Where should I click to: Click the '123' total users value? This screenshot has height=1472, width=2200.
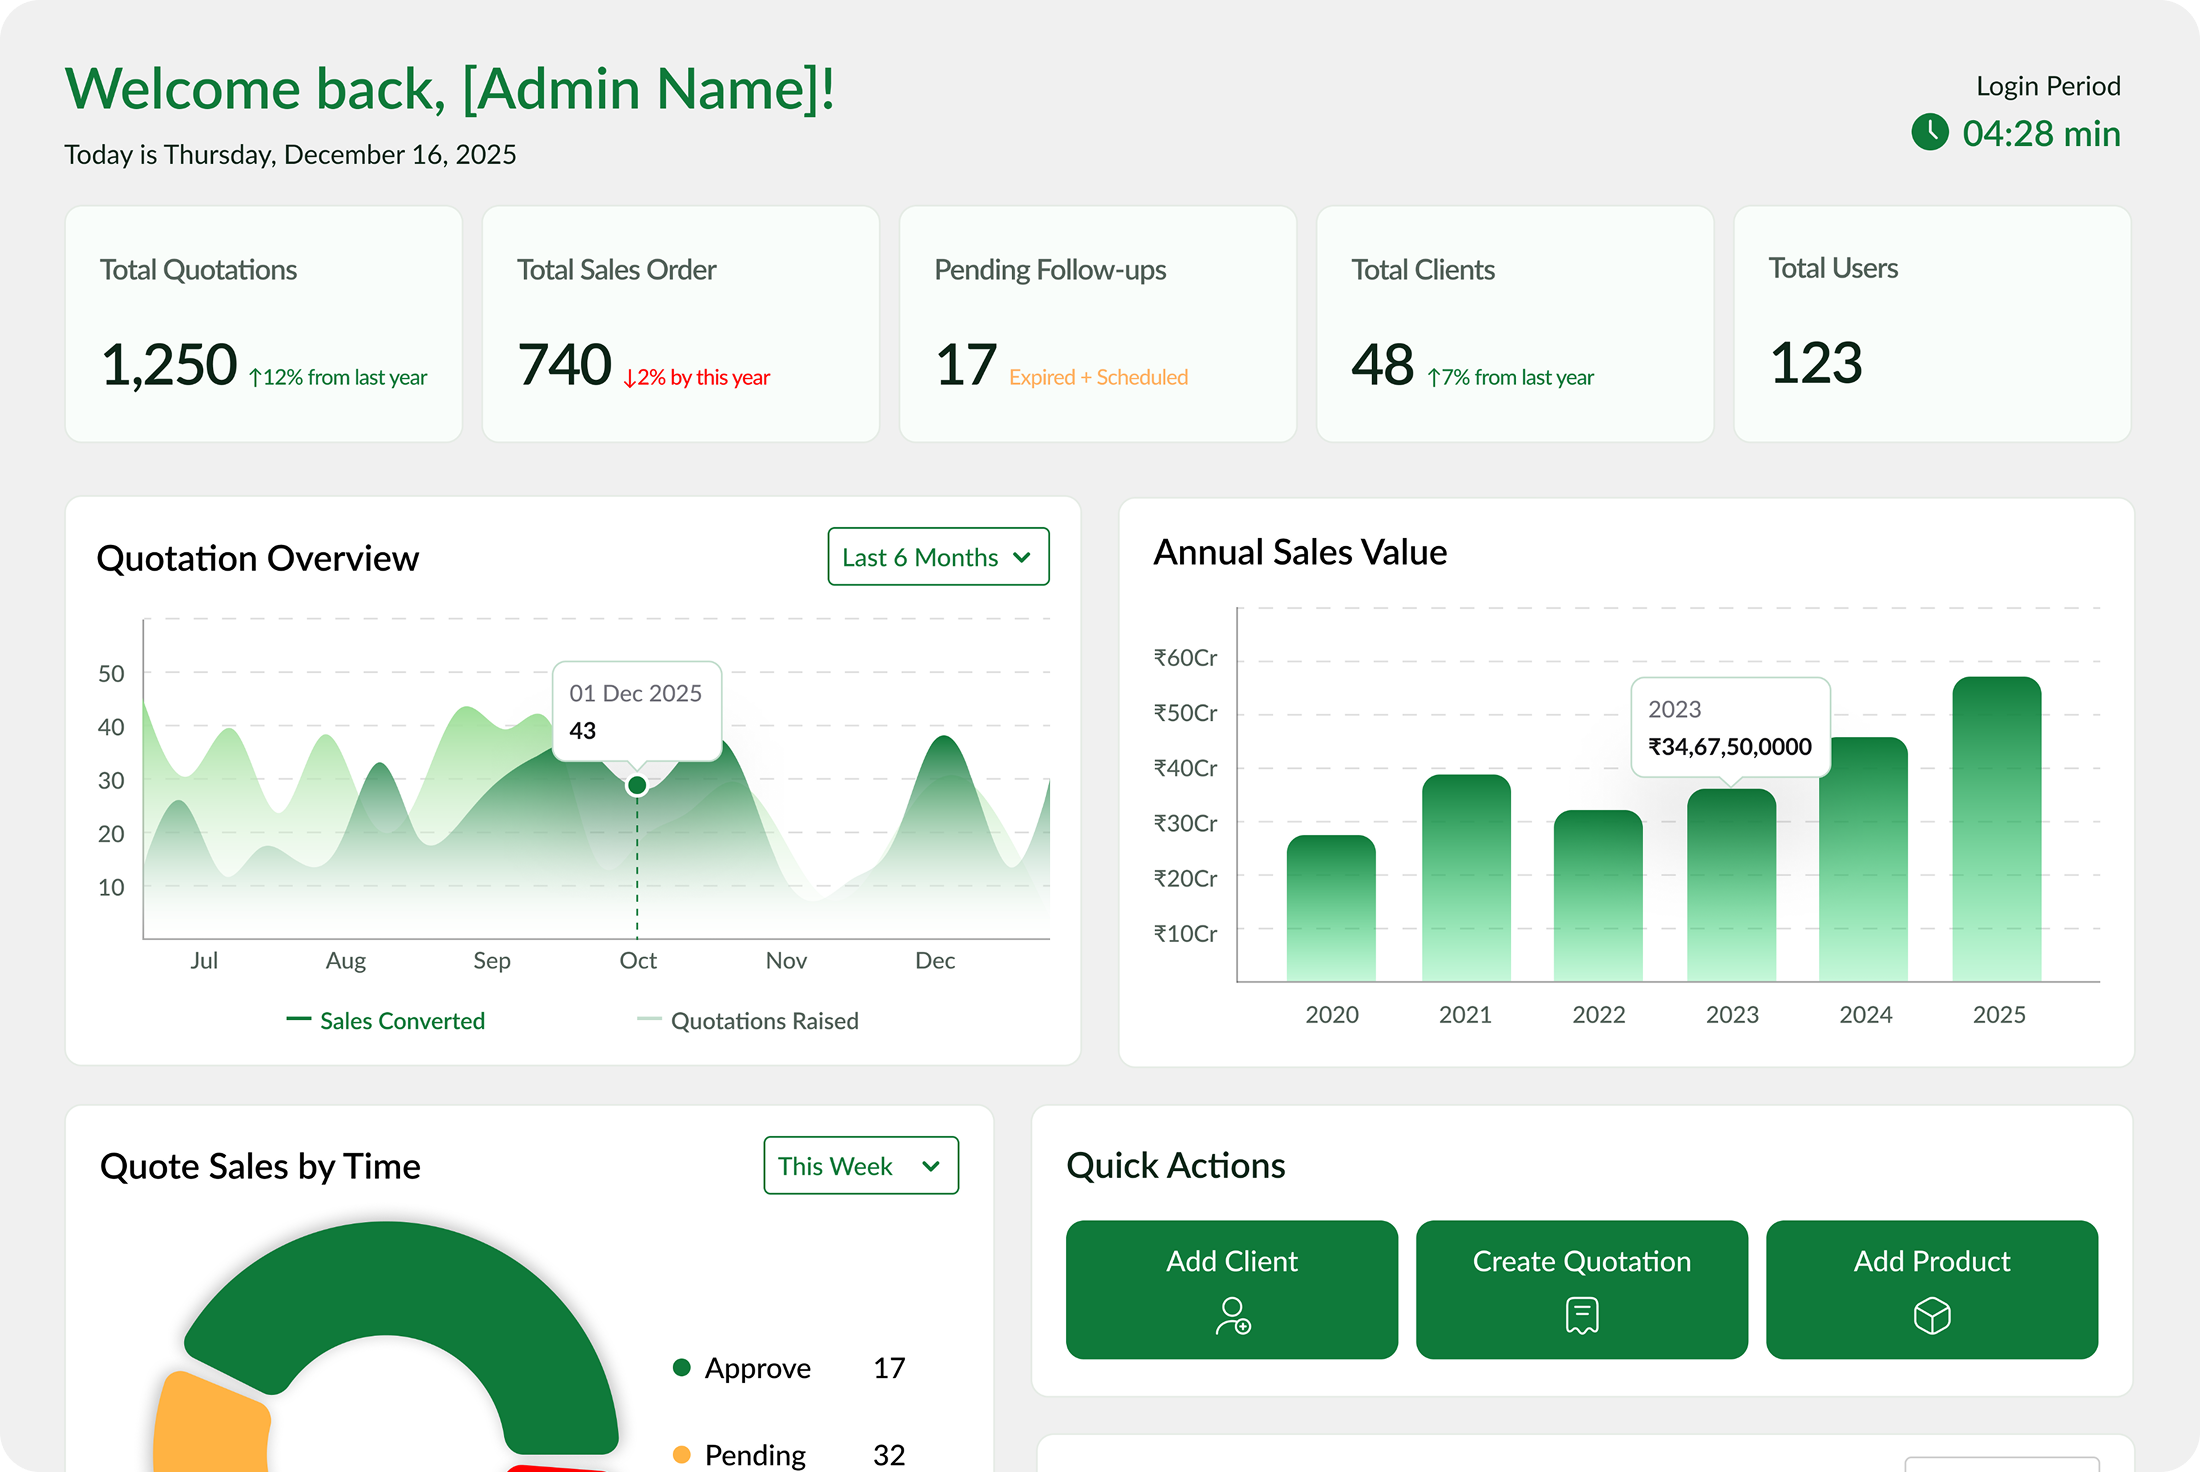coord(1815,362)
